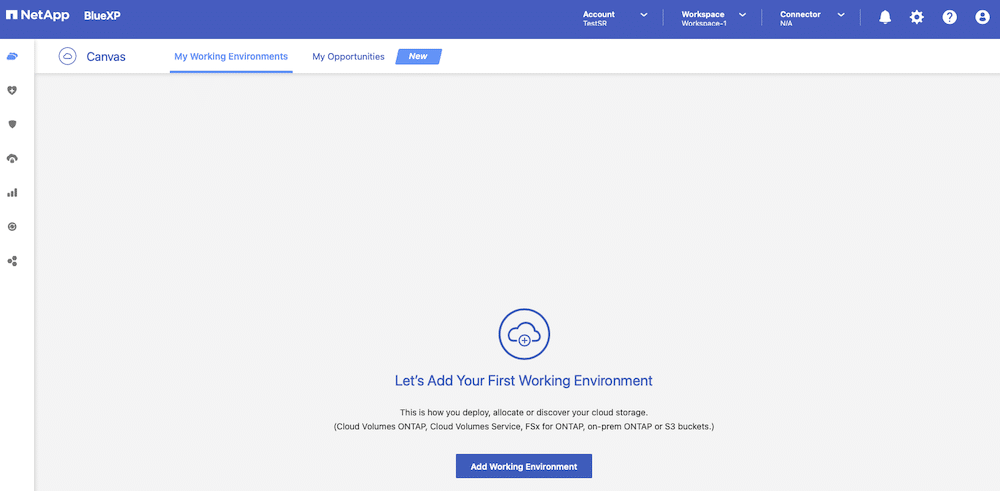Click the "Cloud Volumes ONTAP" description line

click(x=524, y=427)
